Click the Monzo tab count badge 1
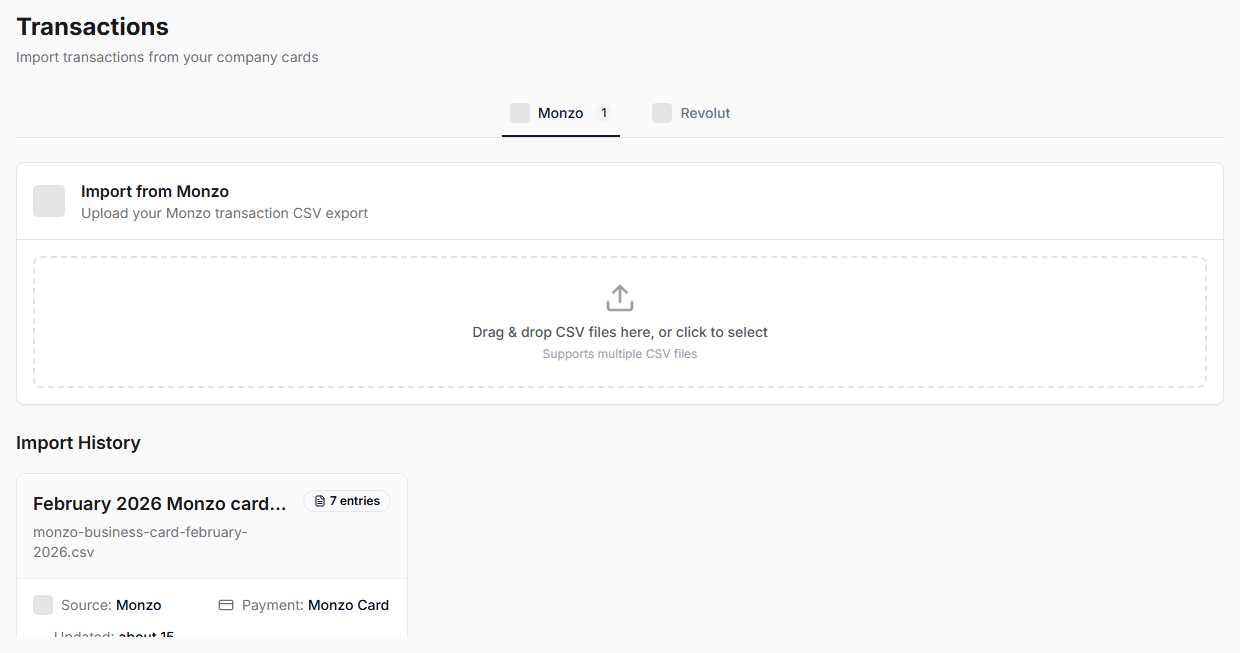The width and height of the screenshot is (1240, 653). (604, 113)
